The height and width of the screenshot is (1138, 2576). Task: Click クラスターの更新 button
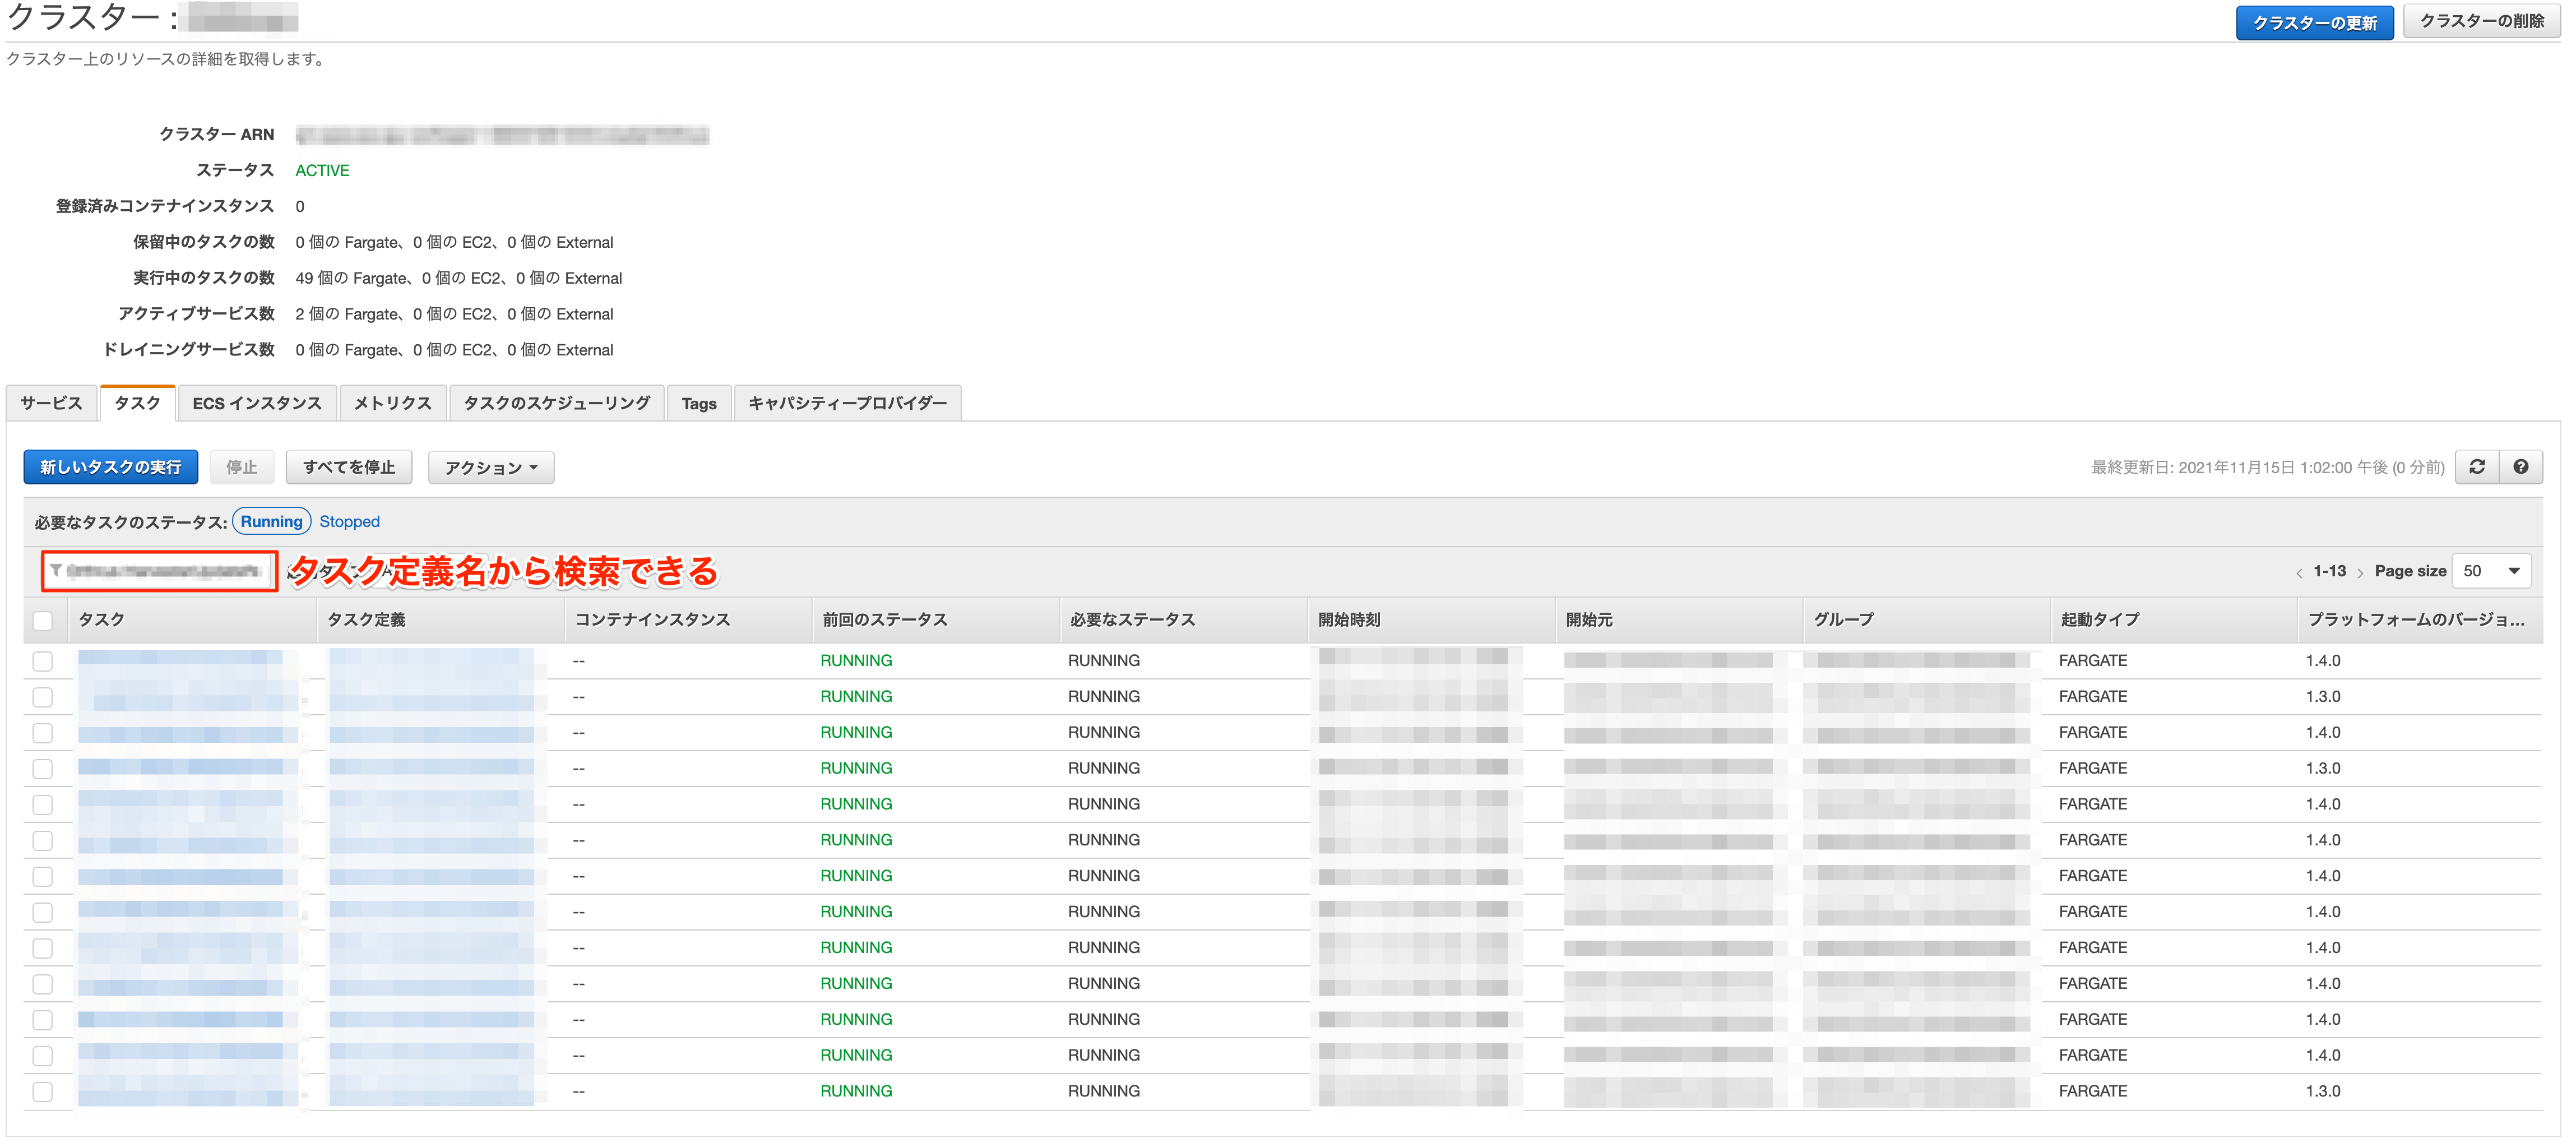[2315, 22]
